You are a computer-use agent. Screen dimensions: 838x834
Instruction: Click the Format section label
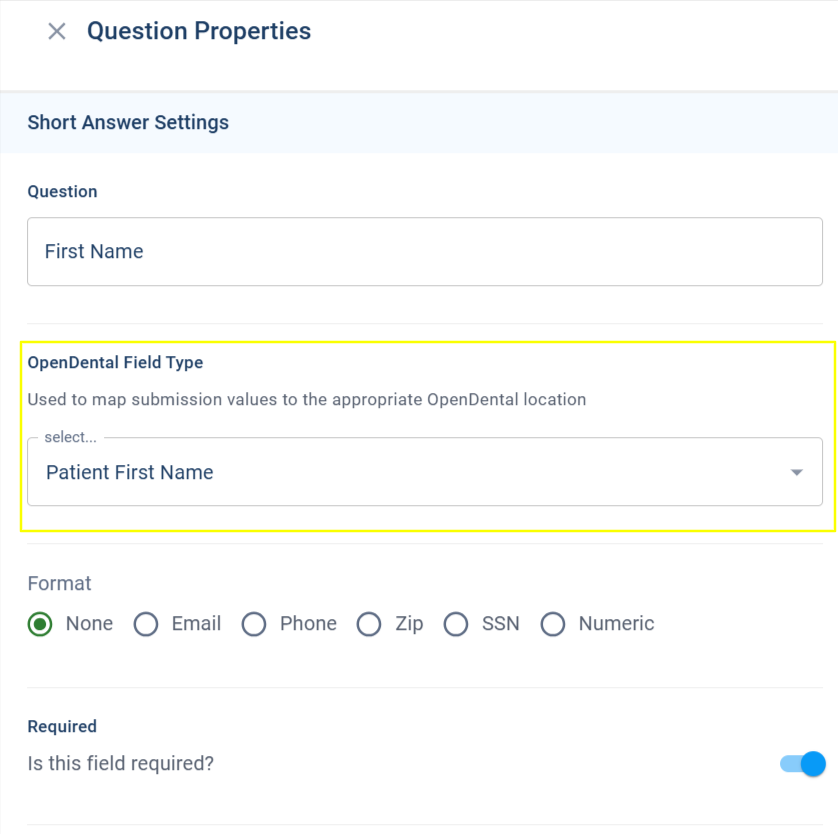(x=59, y=583)
